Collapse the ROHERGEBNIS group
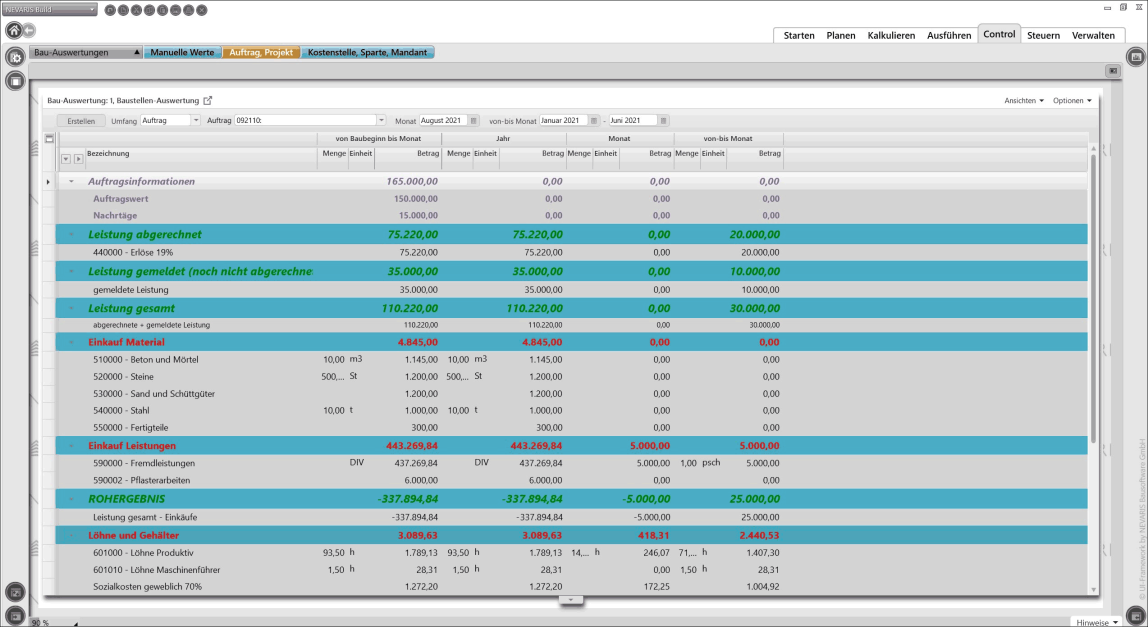 point(72,499)
